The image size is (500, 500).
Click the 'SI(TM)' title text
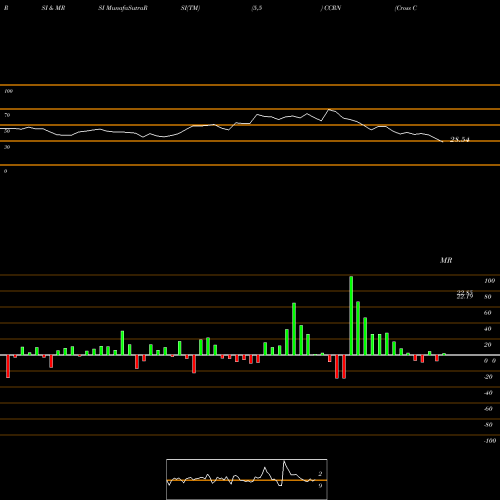point(190,8)
